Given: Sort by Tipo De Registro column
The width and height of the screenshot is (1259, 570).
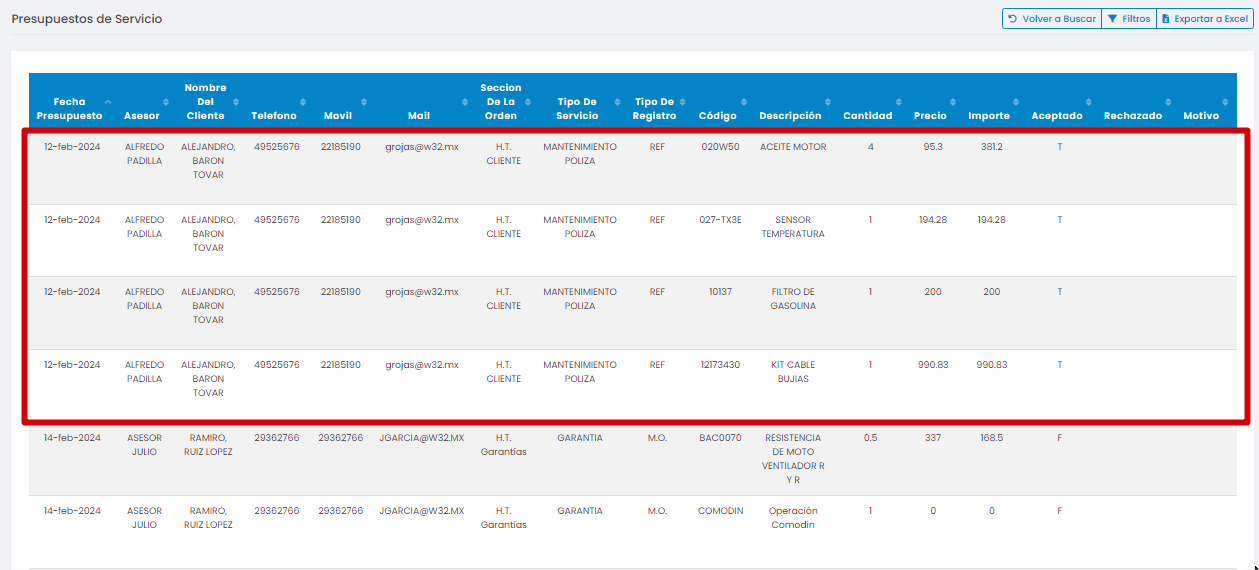Looking at the screenshot, I should click(657, 102).
